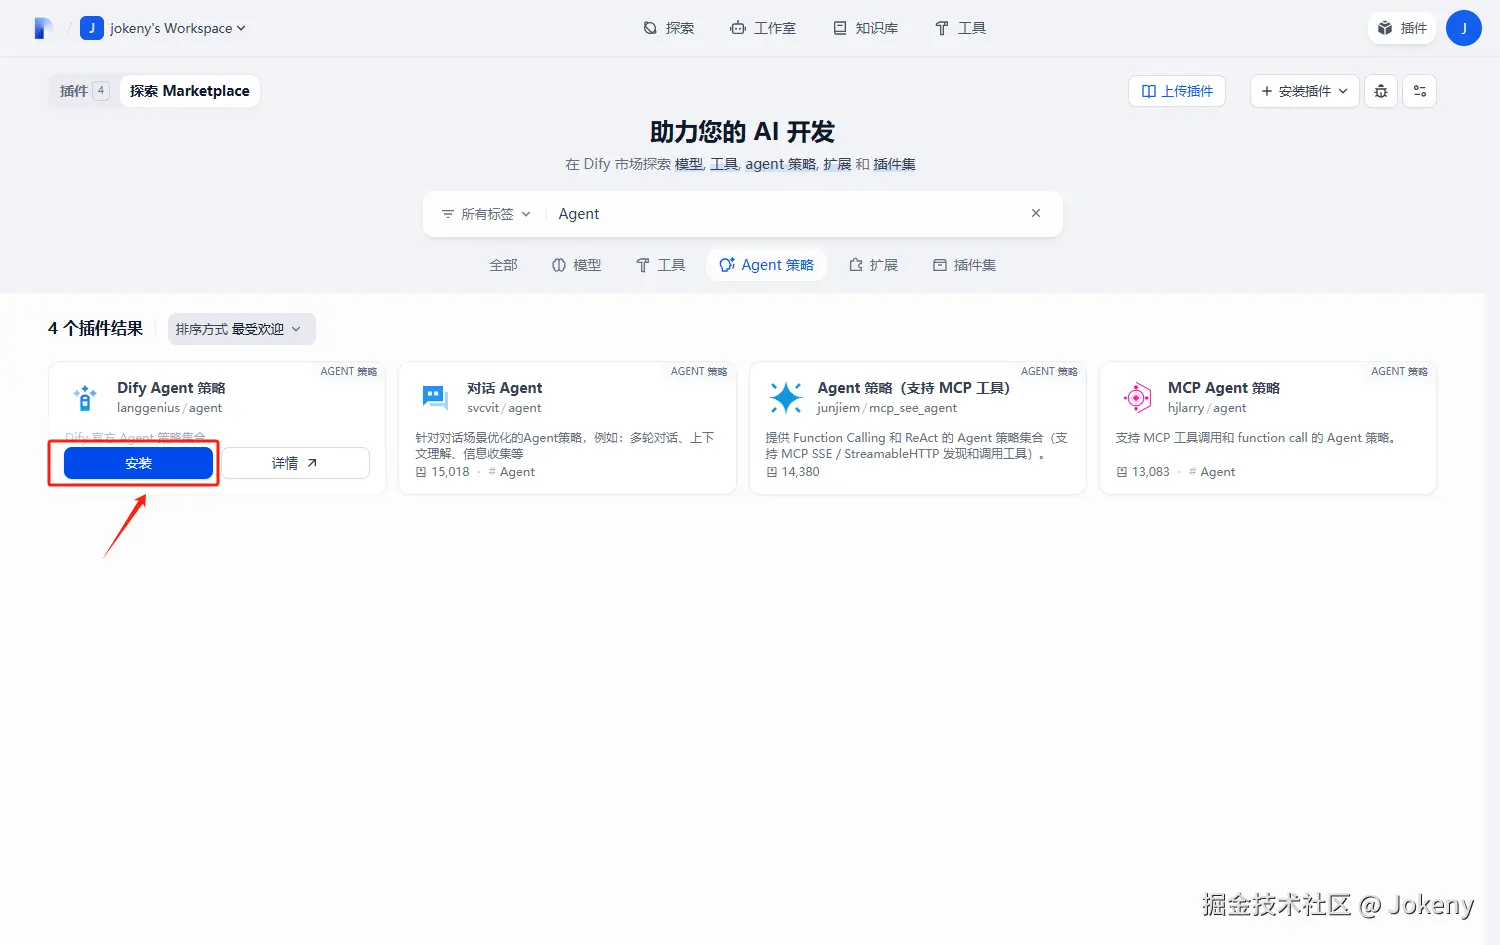Select the 探索 Marketplace tab
1500x945 pixels.
click(190, 91)
